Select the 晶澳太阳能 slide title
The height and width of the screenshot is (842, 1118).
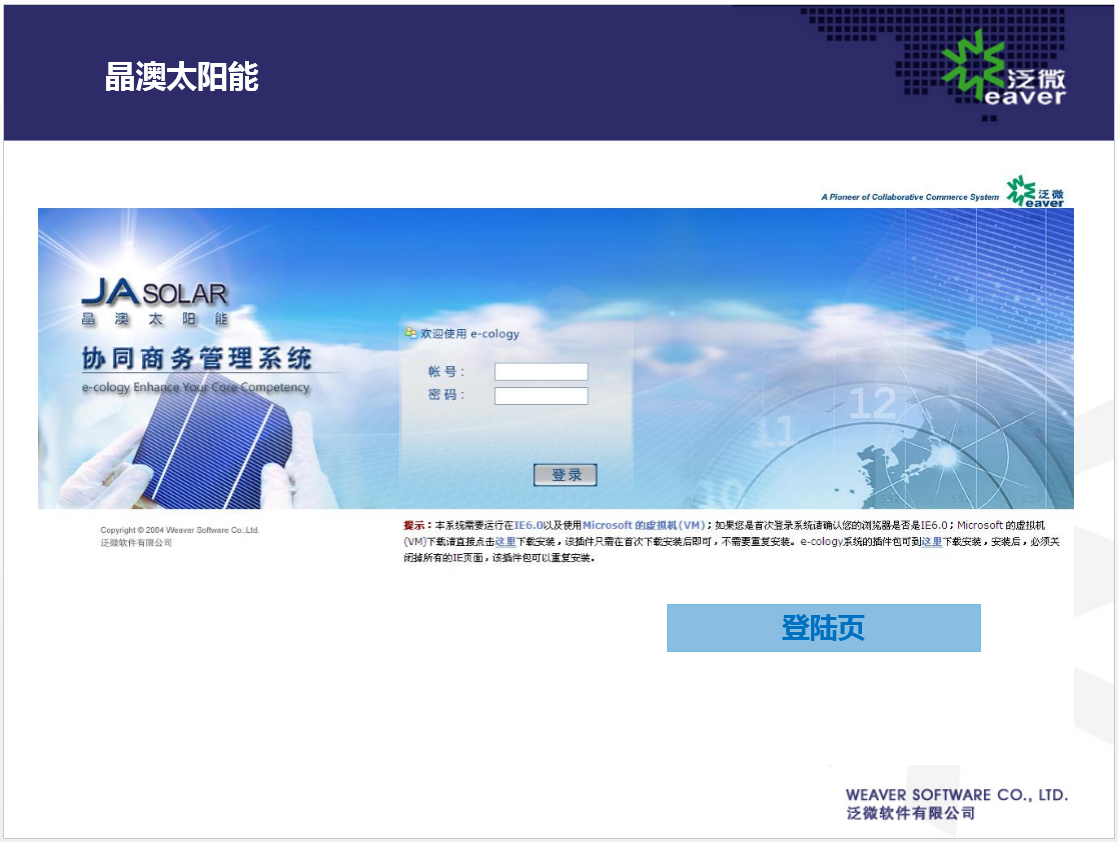182,77
